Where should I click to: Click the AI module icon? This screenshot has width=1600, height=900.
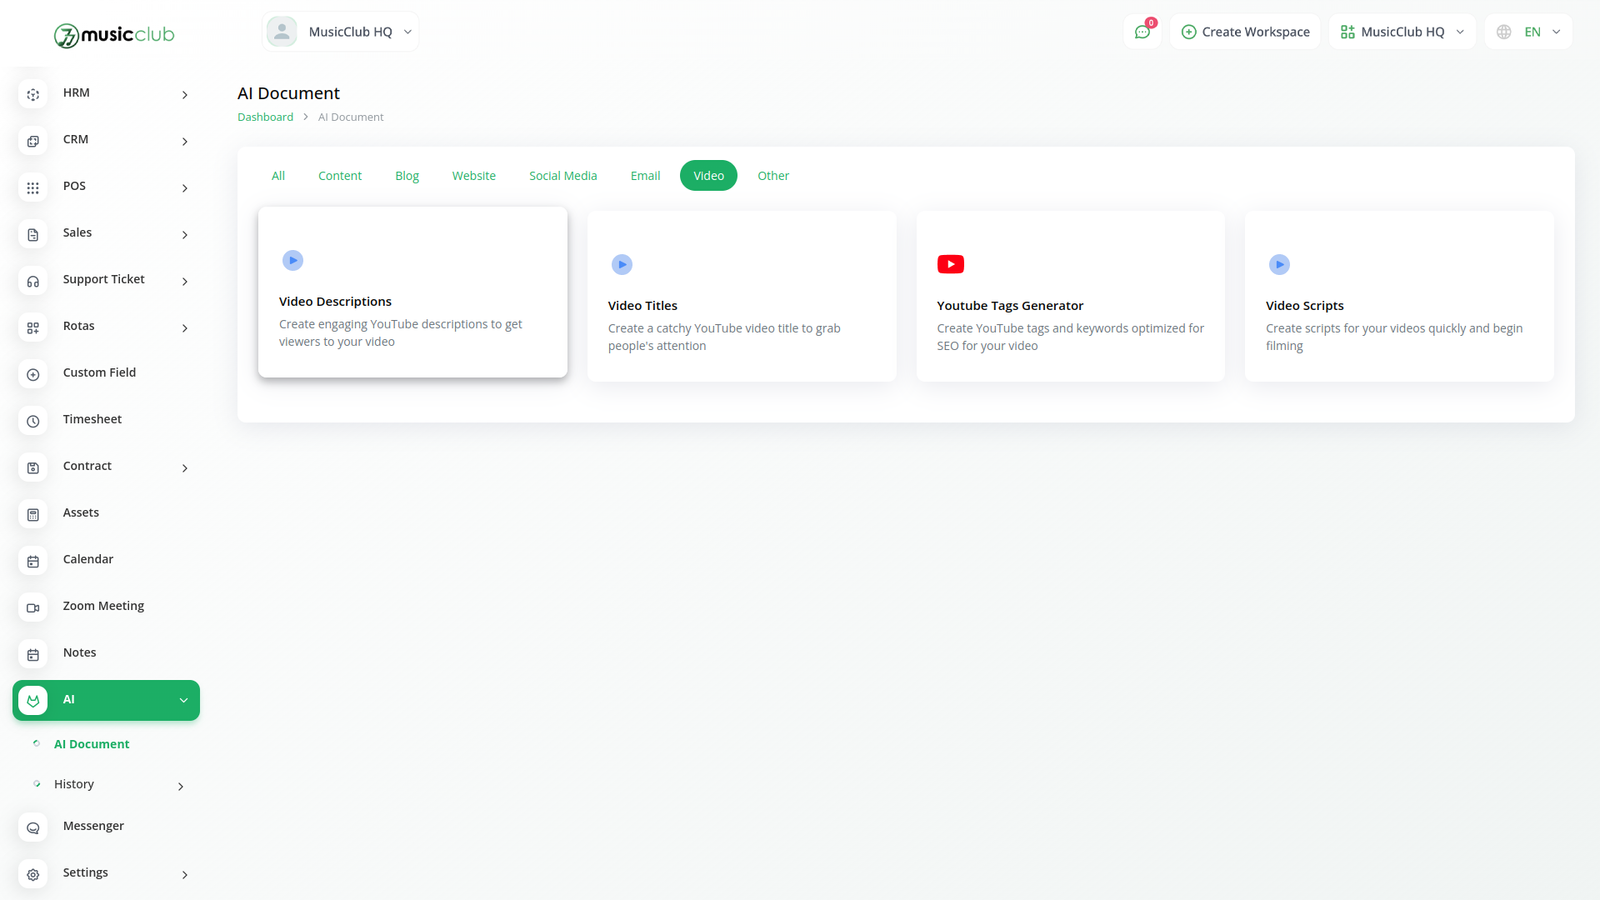coord(33,701)
